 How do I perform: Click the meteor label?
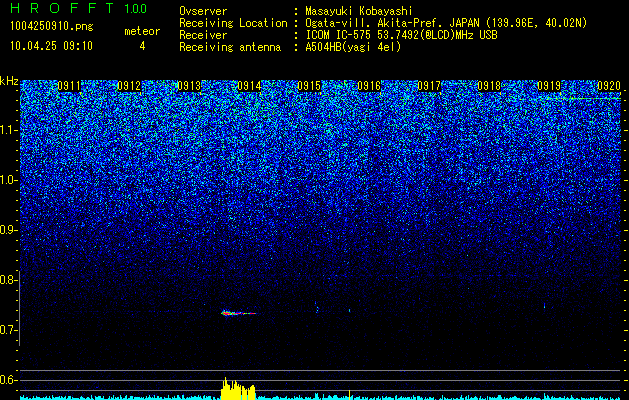click(142, 31)
